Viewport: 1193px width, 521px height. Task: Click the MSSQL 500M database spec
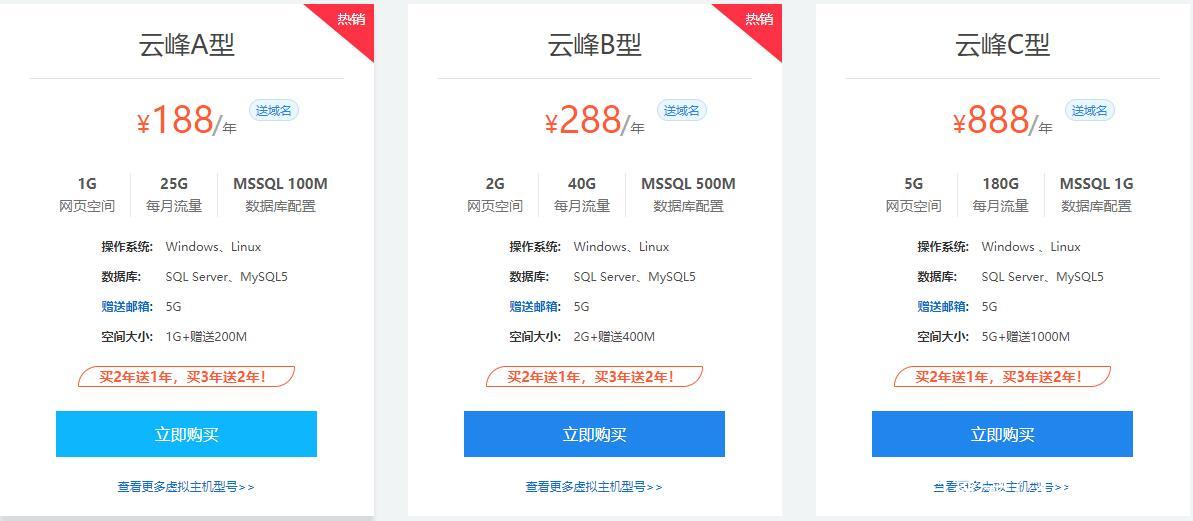(x=688, y=184)
